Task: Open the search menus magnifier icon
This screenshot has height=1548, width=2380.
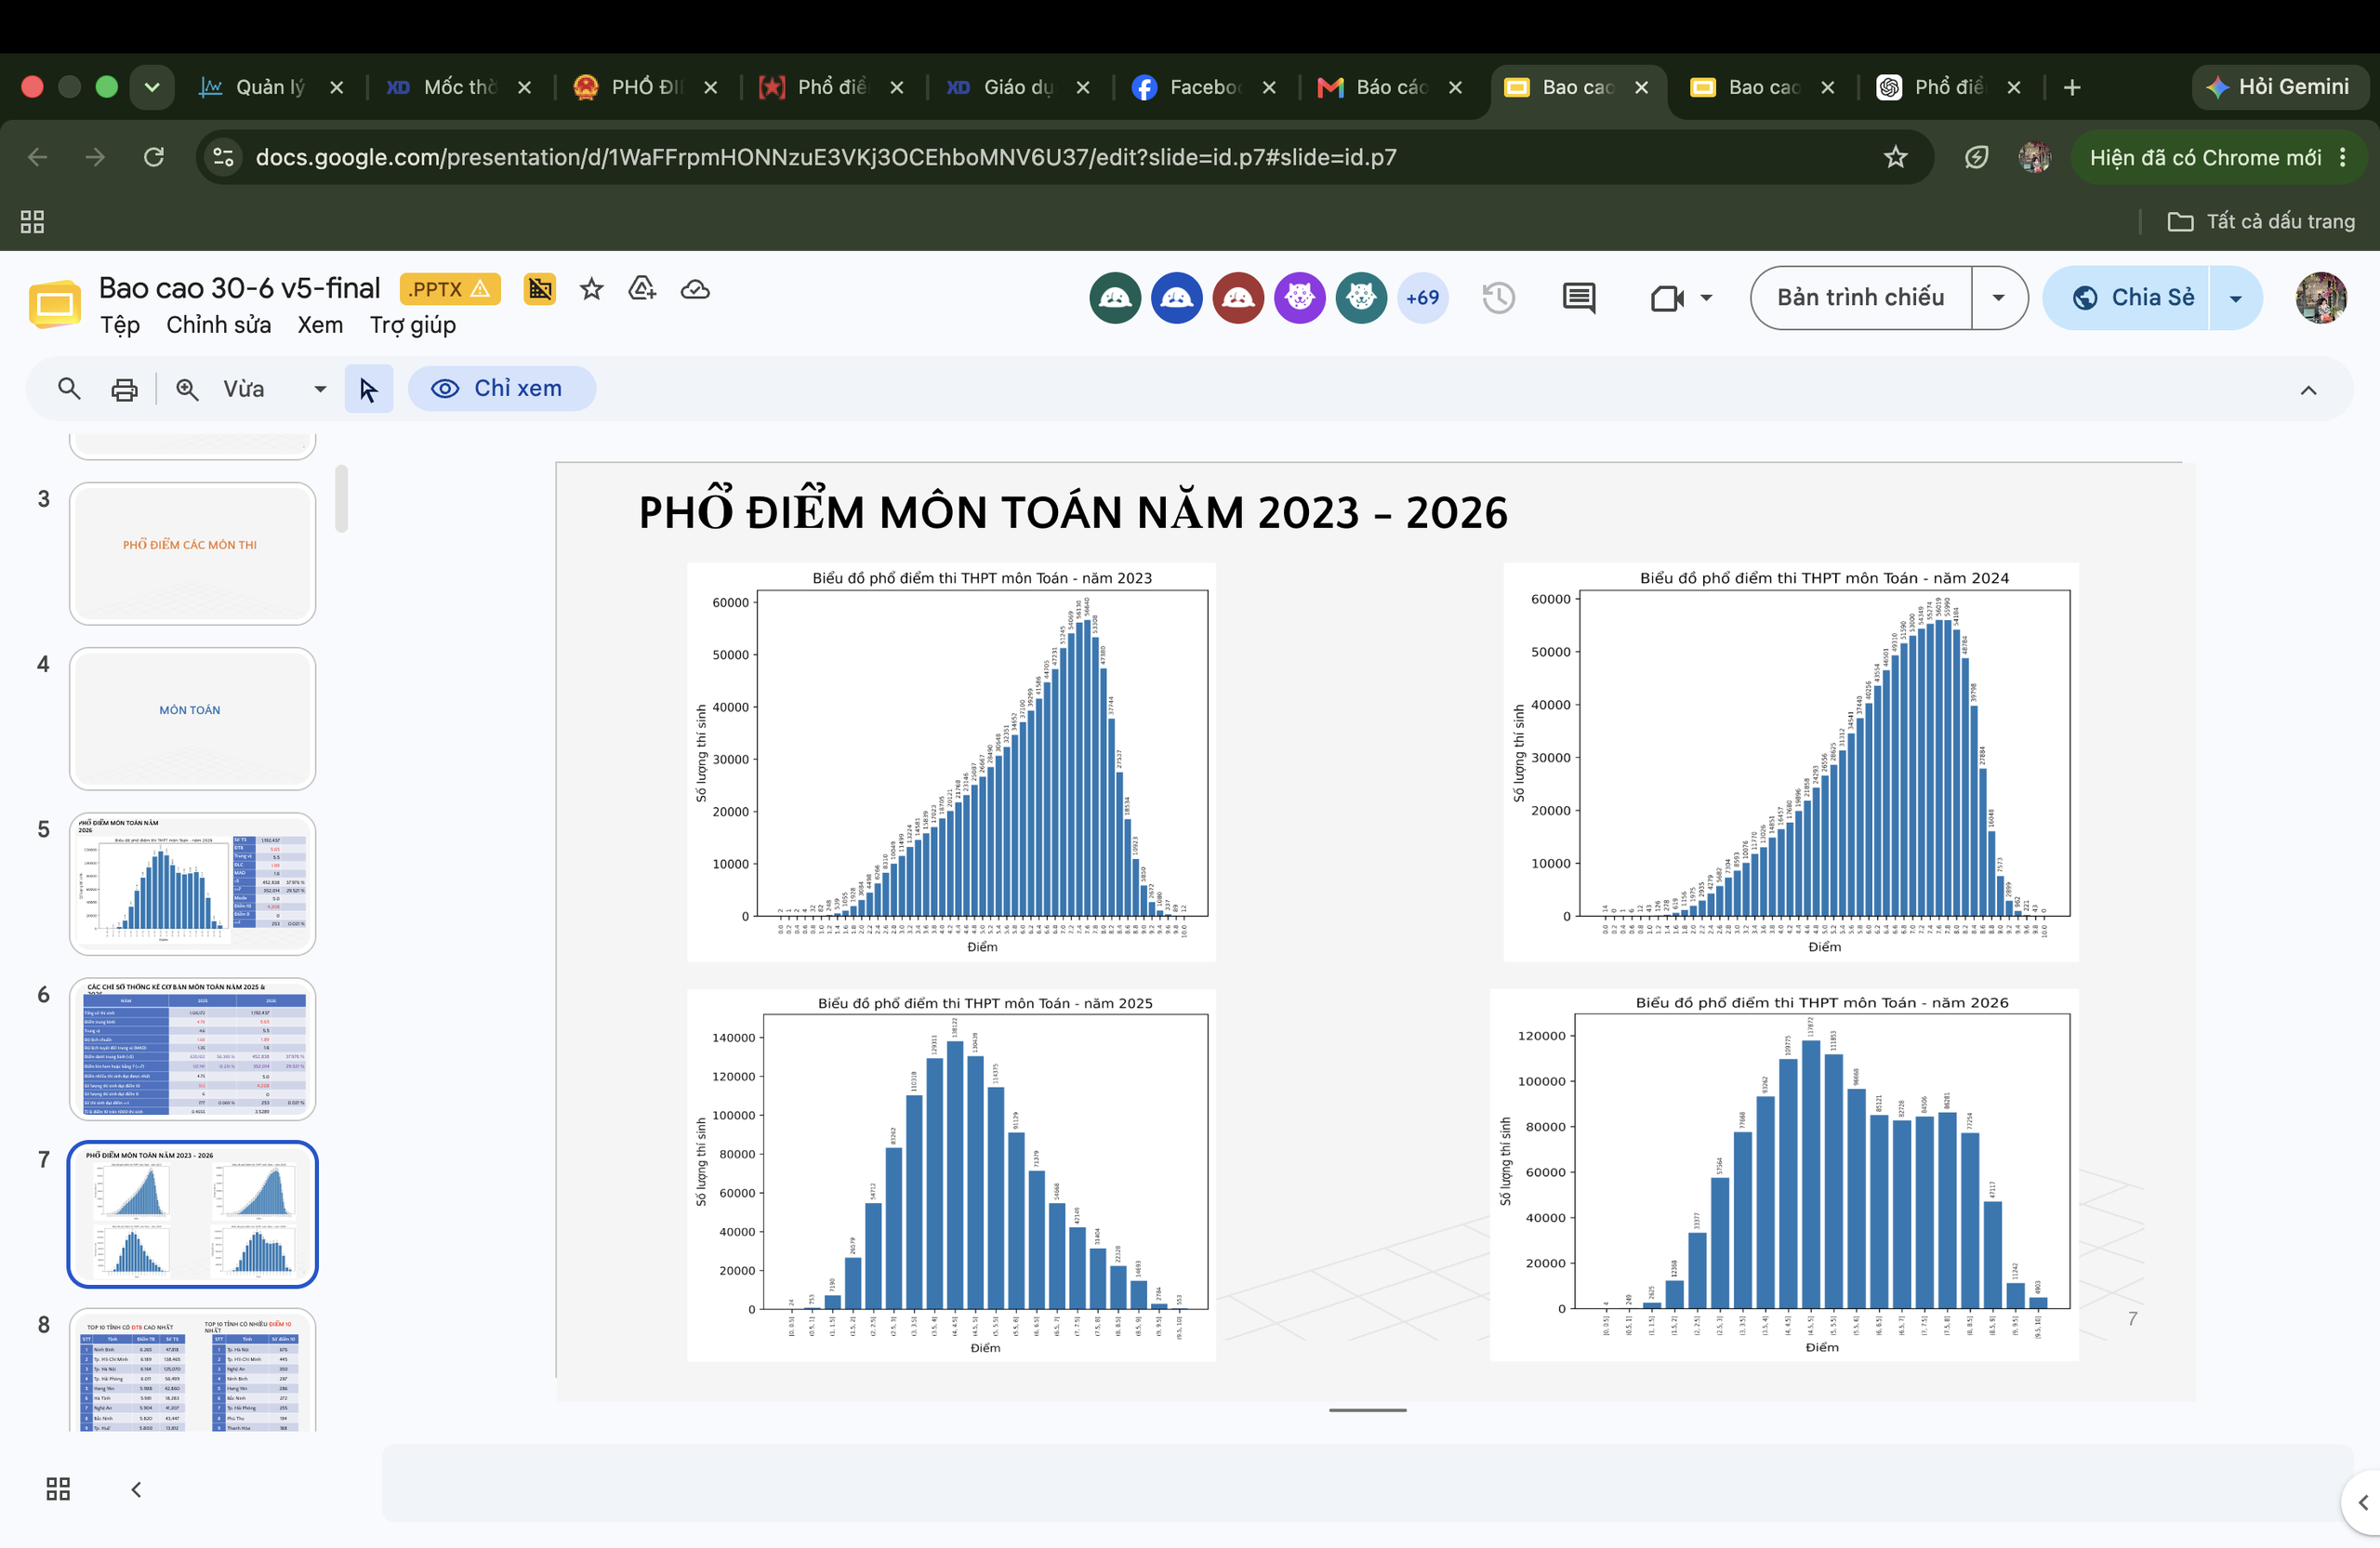Action: tap(68, 388)
